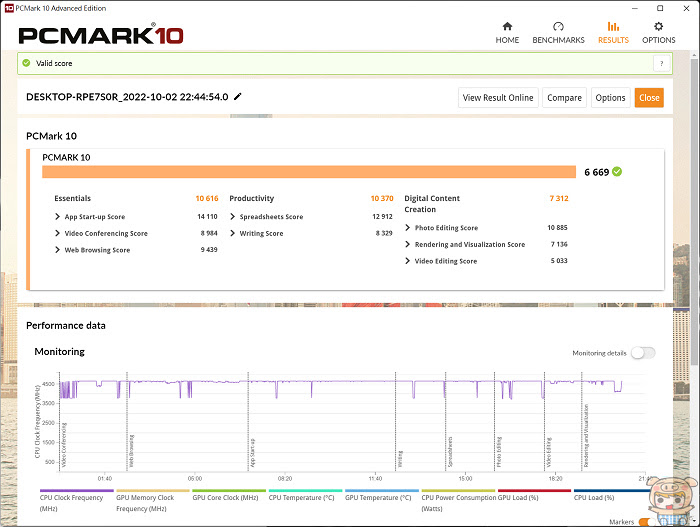Select CPU Clock Frequency legend swatch
This screenshot has height=527, width=700.
pyautogui.click(x=76, y=490)
